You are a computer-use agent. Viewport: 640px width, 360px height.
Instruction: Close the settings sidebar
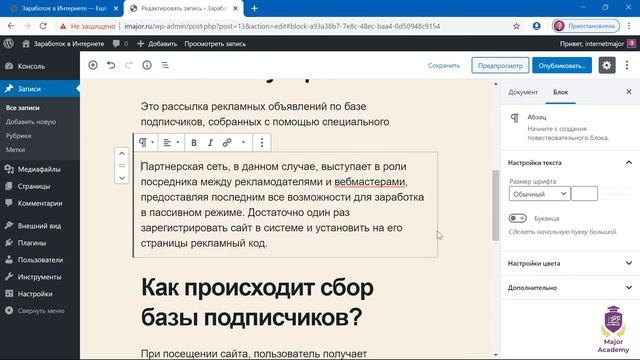pos(629,92)
